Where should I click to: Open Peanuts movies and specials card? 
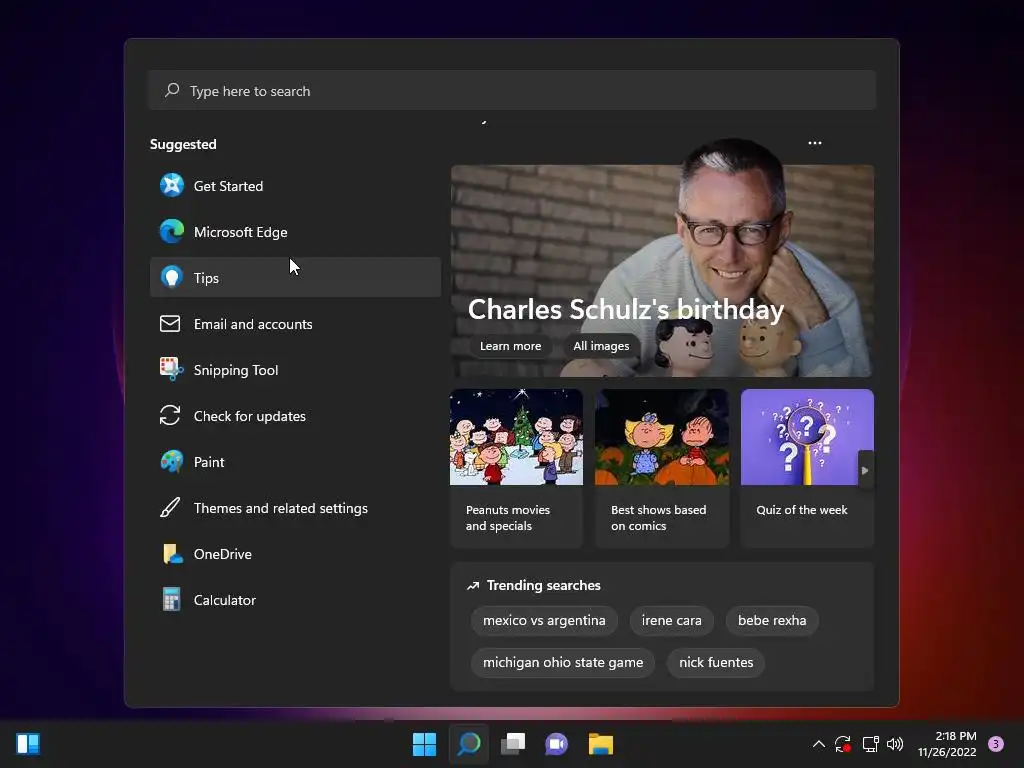coord(516,468)
